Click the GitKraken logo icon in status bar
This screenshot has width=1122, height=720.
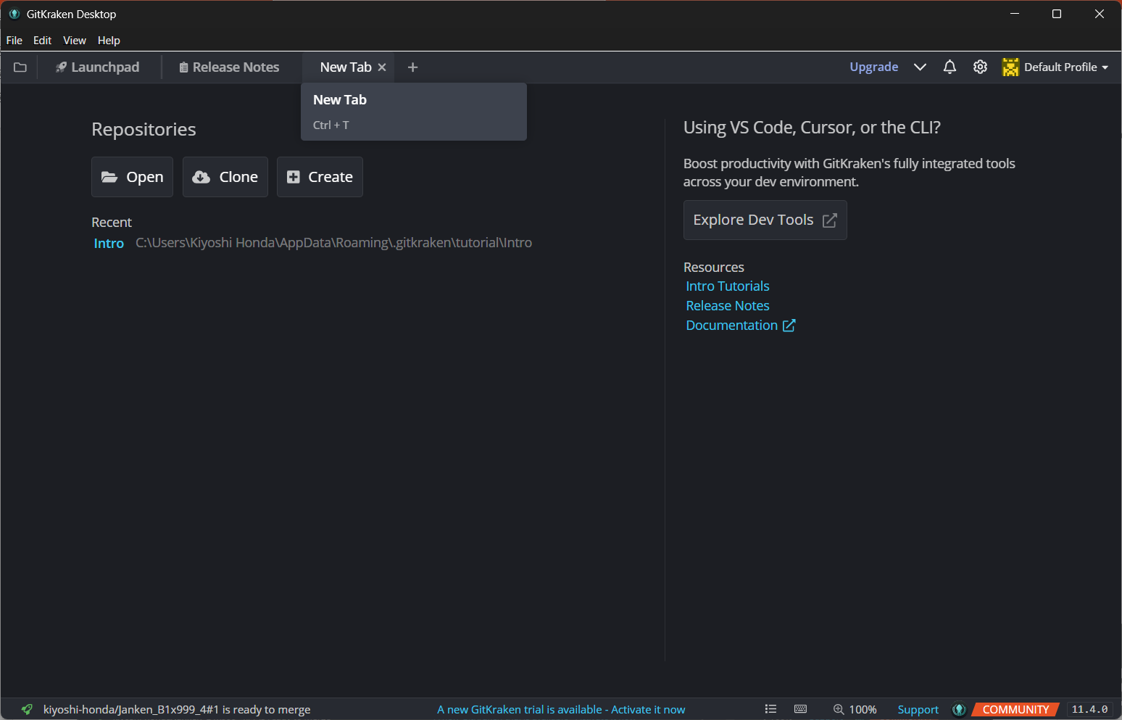(959, 709)
